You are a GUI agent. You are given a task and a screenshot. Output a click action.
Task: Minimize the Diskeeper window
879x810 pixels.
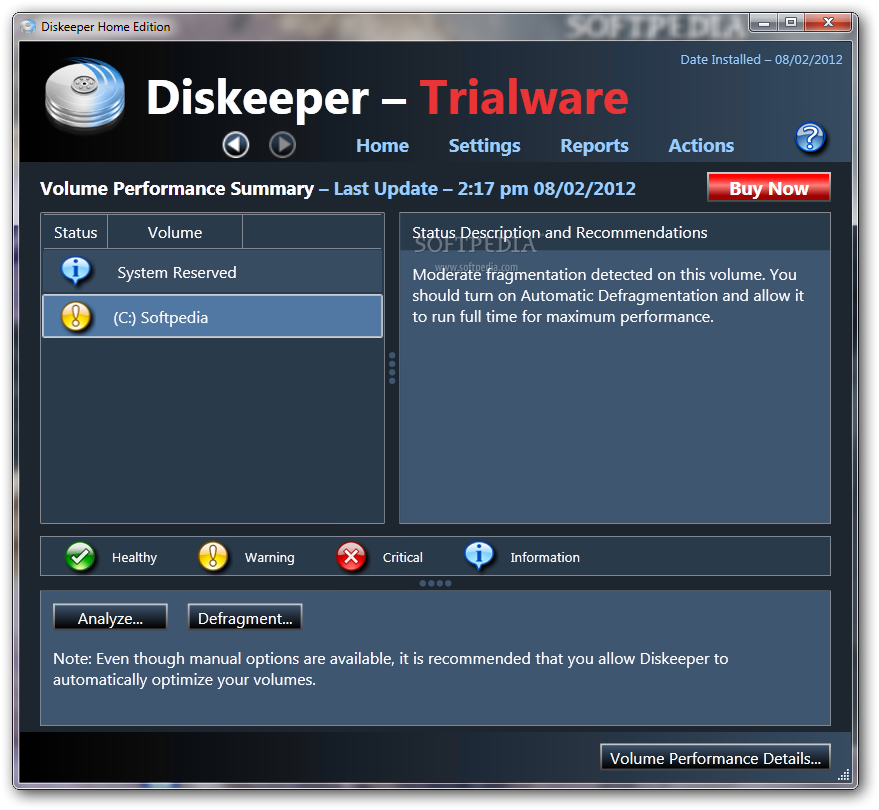[x=764, y=23]
